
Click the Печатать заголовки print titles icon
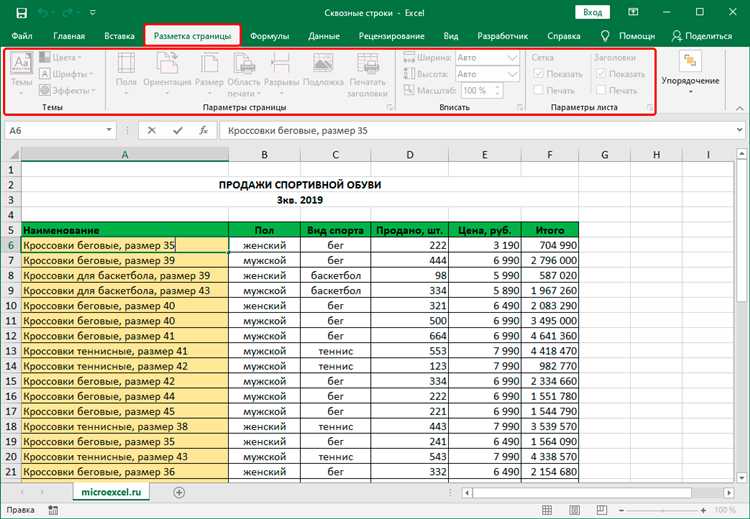(367, 63)
